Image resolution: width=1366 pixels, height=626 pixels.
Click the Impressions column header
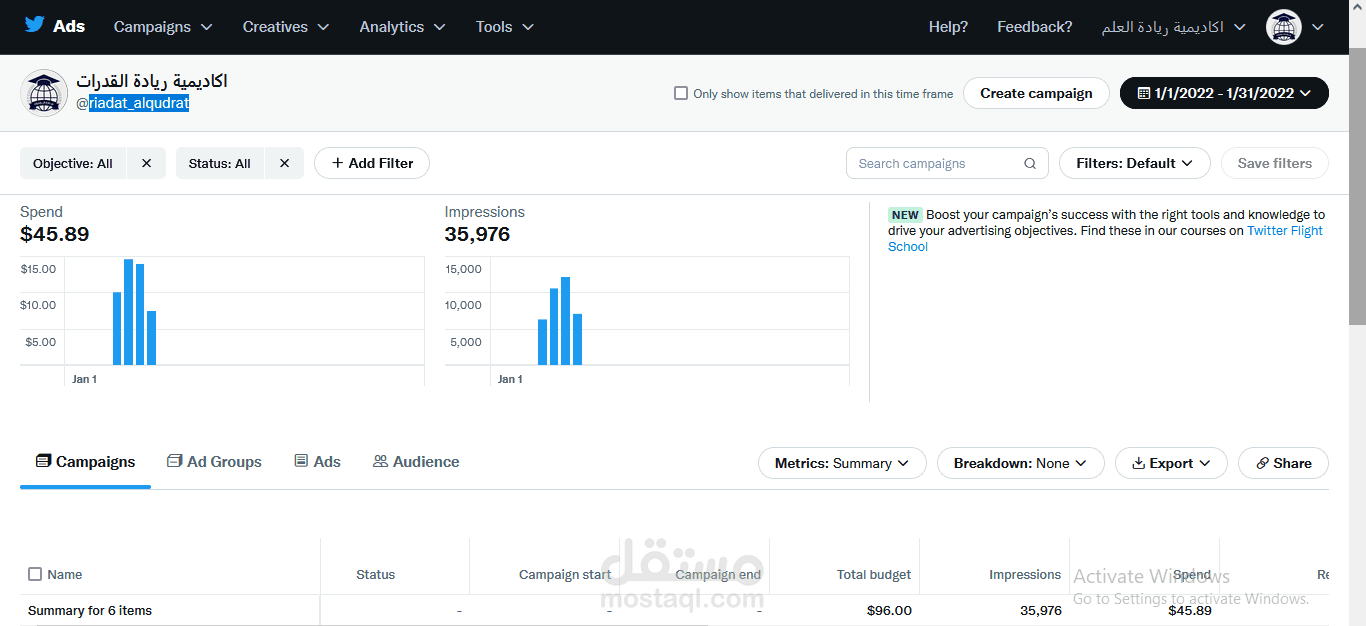pos(1025,575)
